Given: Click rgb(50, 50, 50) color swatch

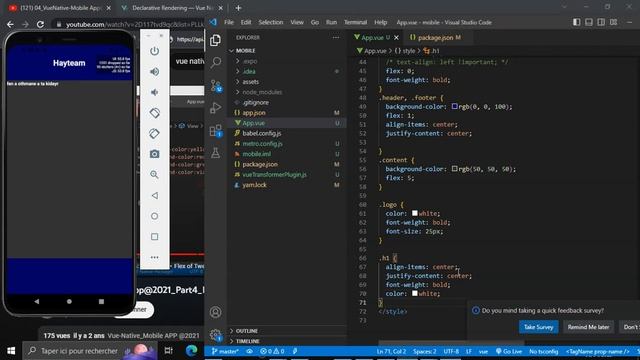Looking at the screenshot, I should [454, 169].
